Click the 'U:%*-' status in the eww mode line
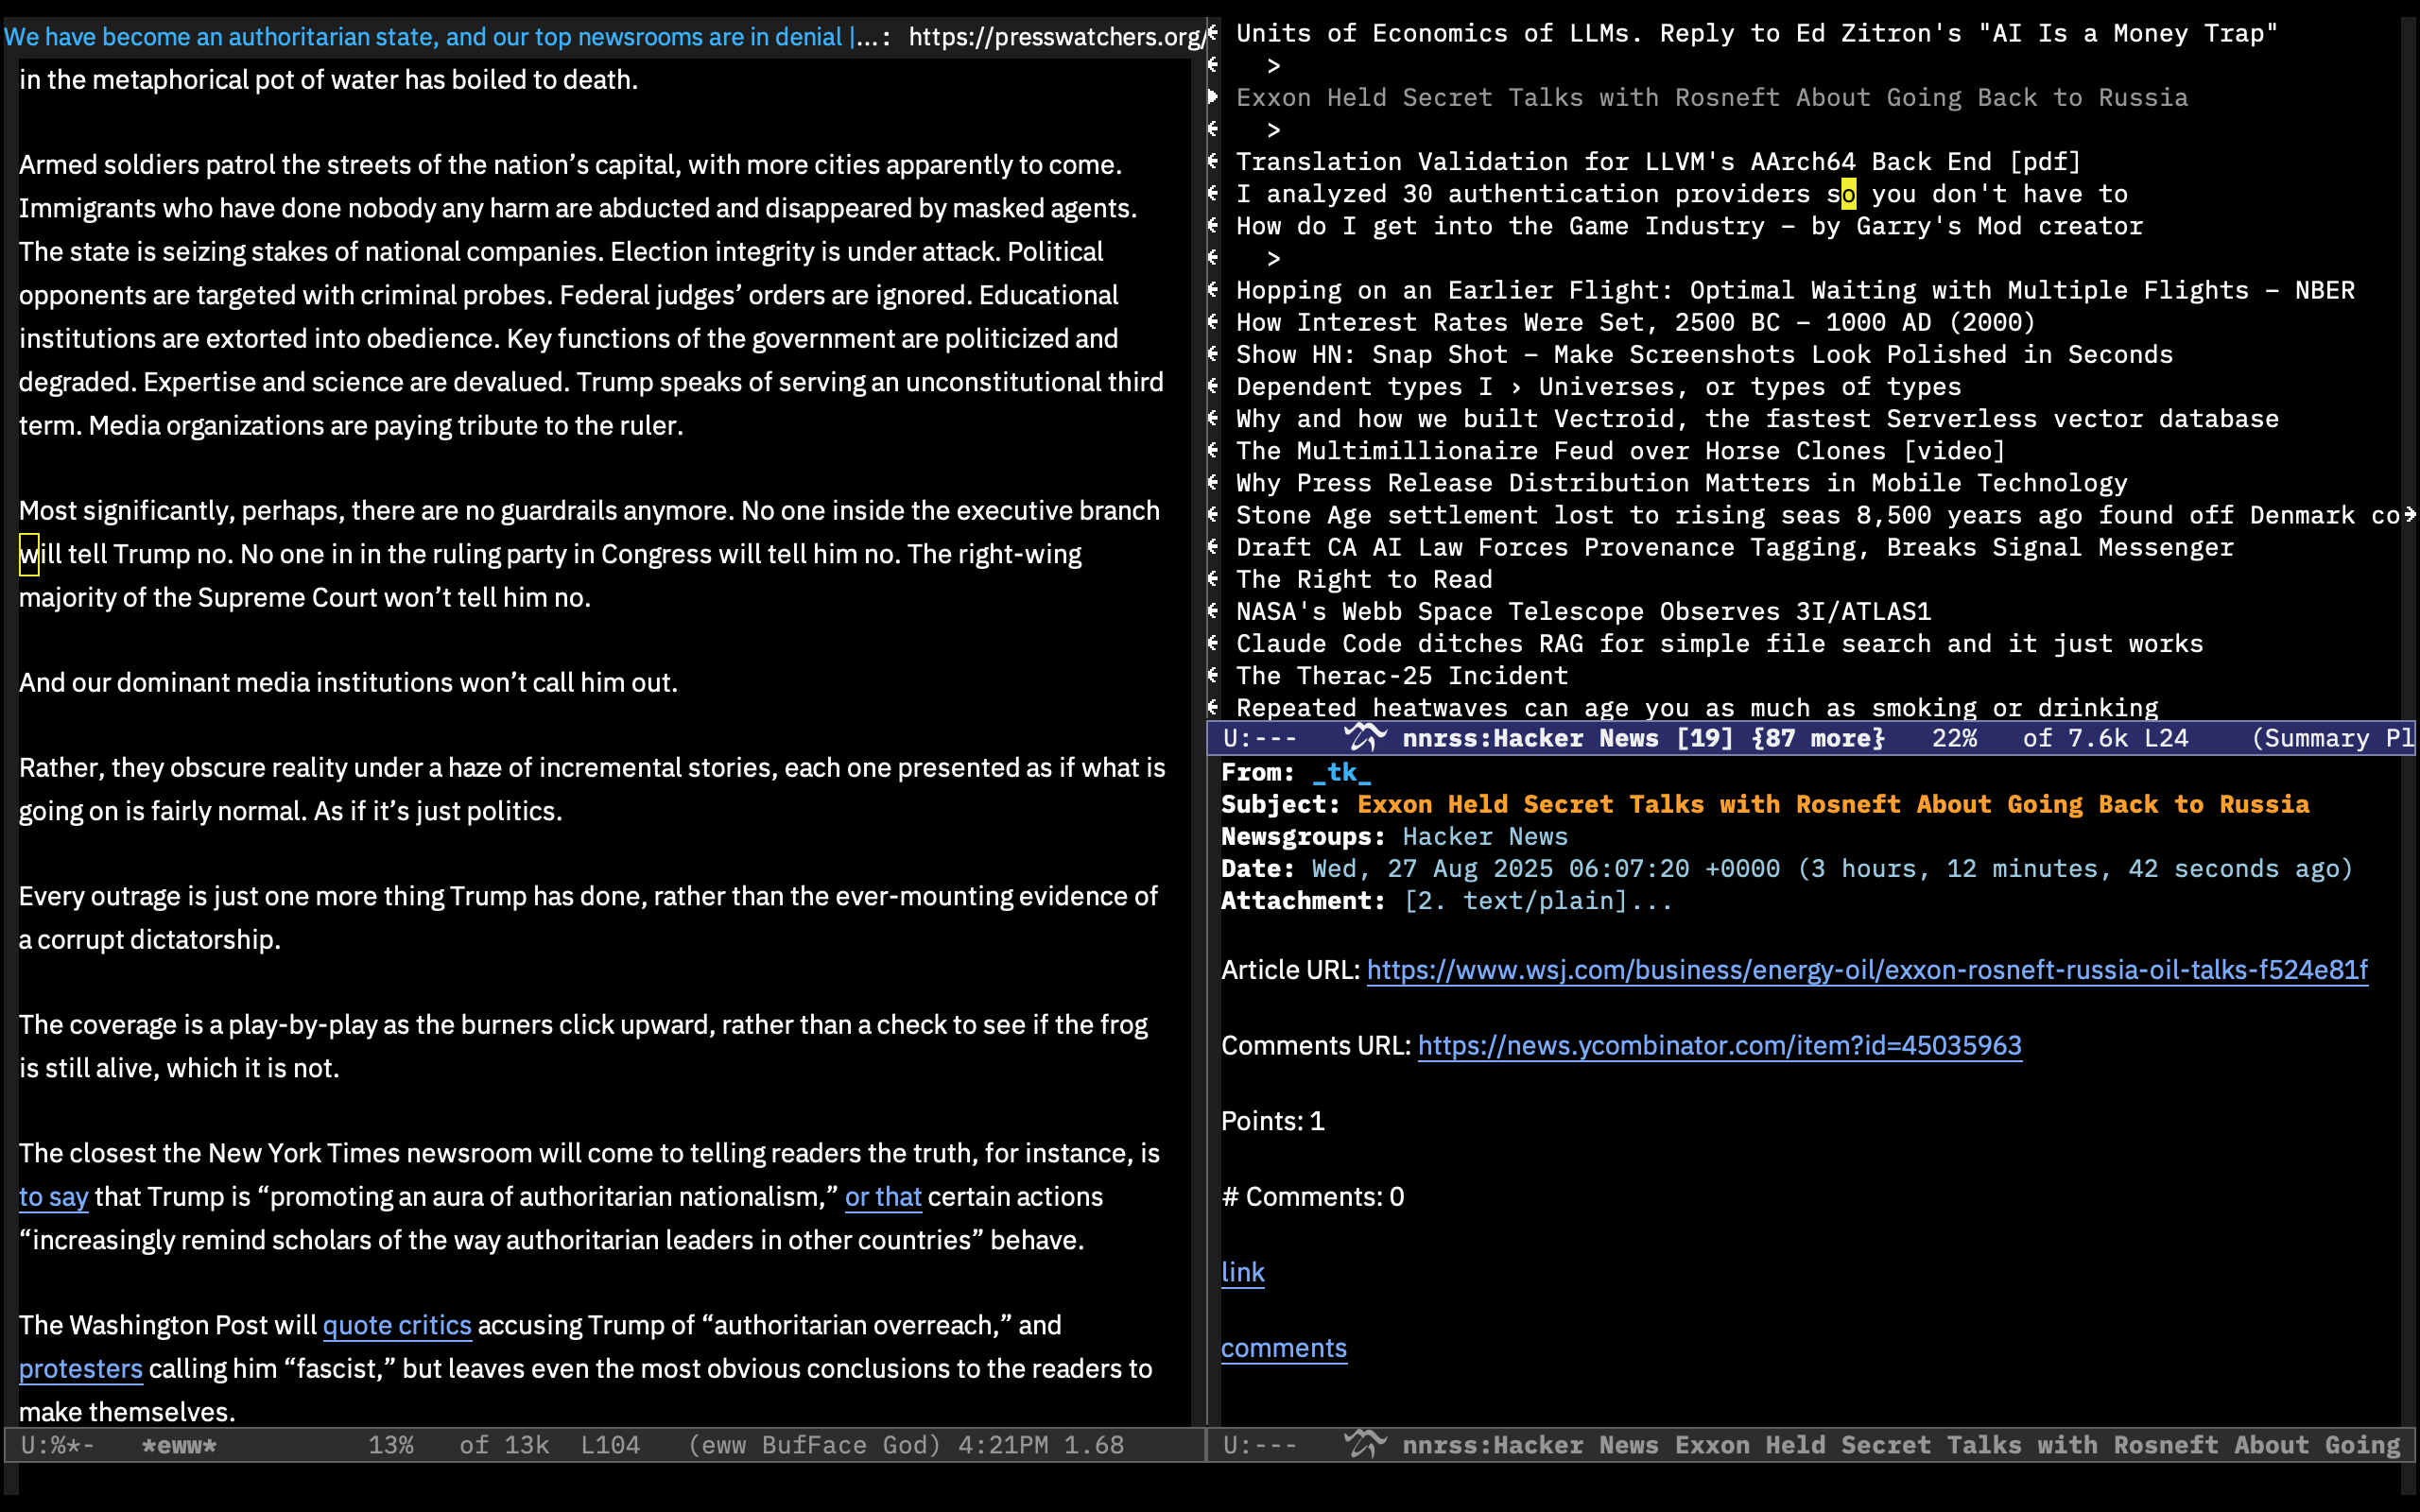 tap(57, 1445)
